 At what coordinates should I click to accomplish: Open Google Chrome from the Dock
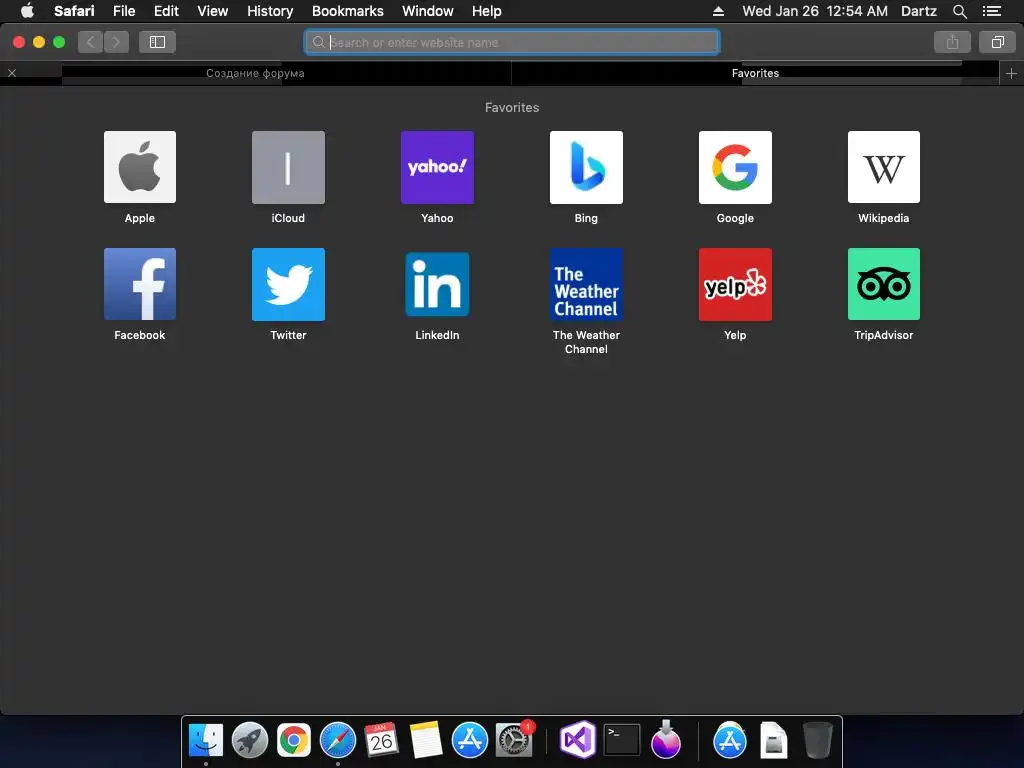[294, 741]
